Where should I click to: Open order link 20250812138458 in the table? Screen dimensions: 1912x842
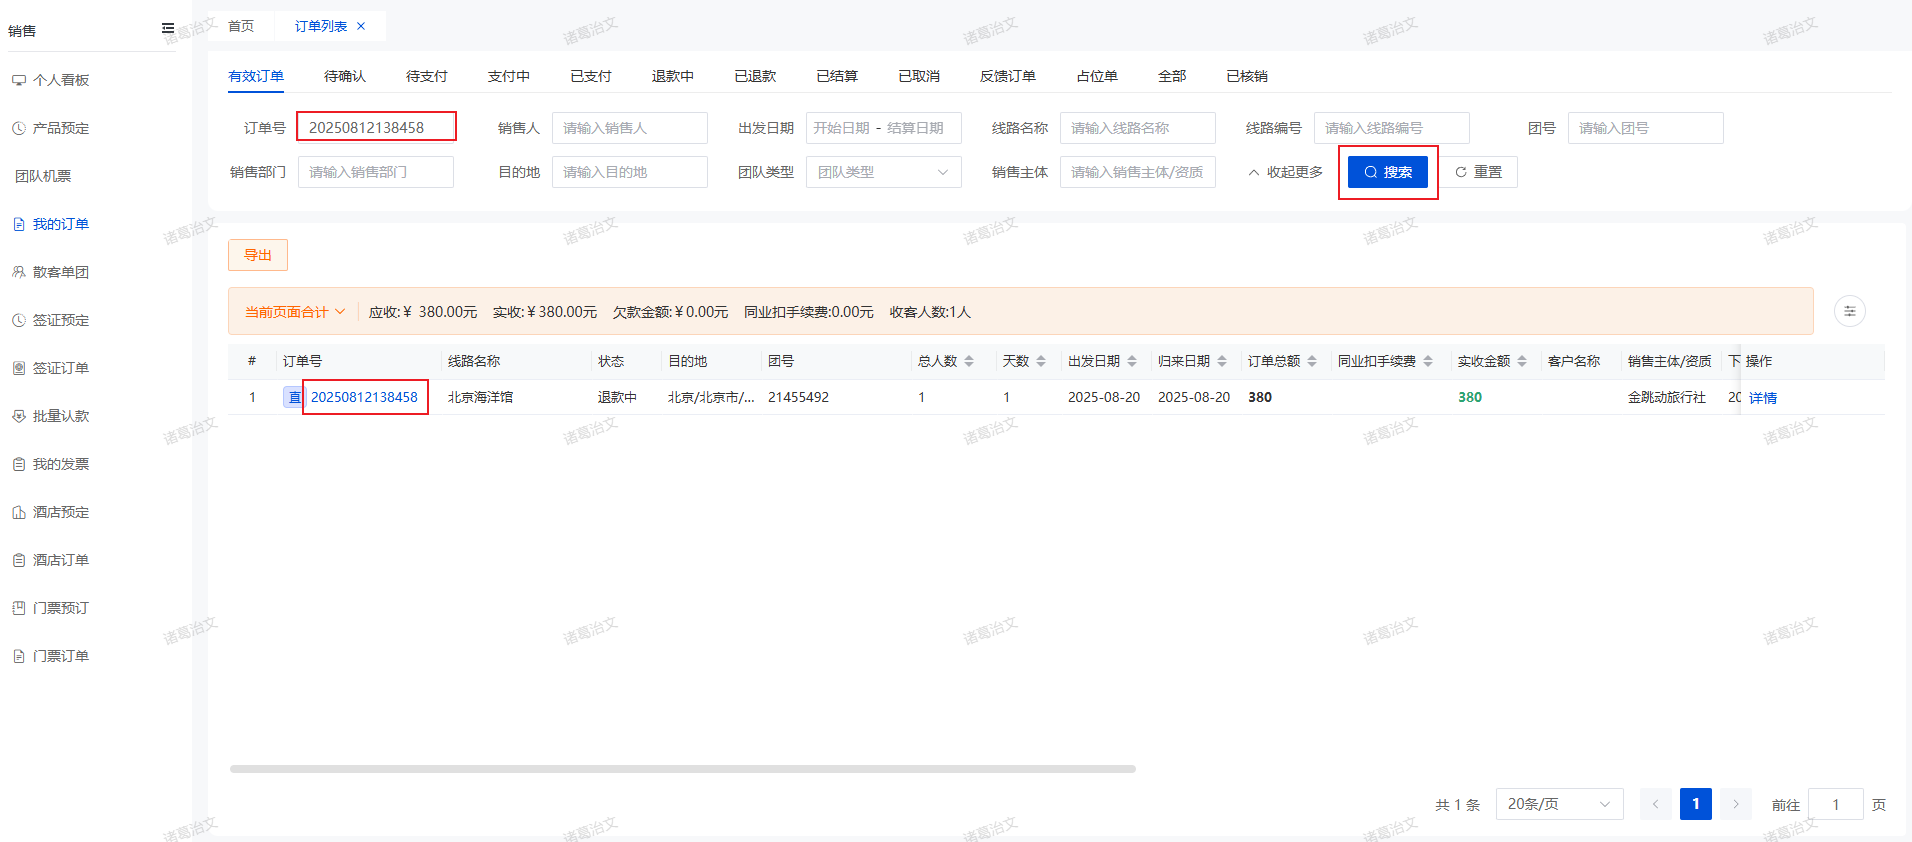pyautogui.click(x=364, y=397)
